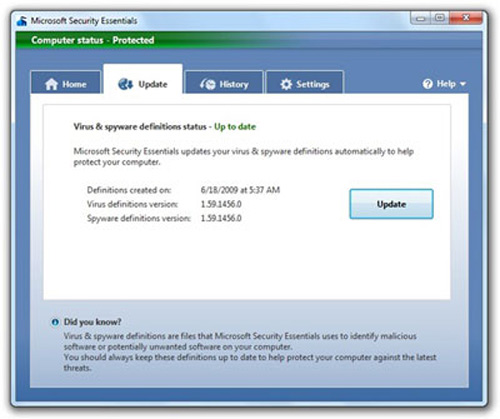Click the green Computer status Protected banner
Screen dimensions: 500x419
[x=249, y=40]
